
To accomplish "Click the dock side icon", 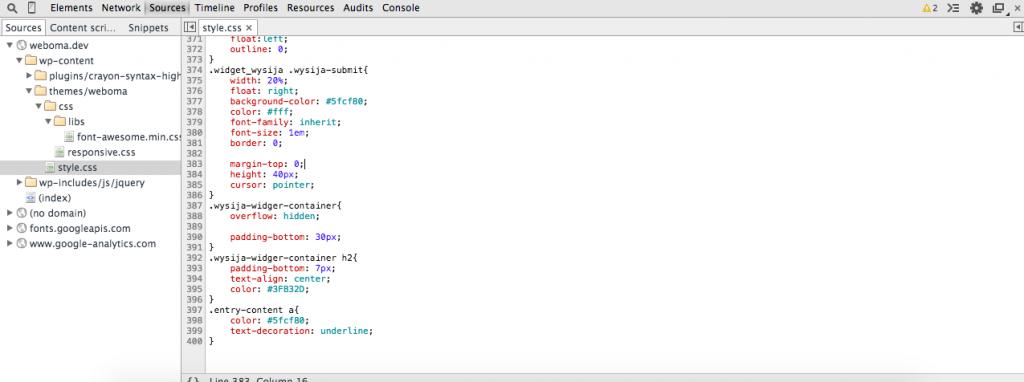I will point(998,8).
